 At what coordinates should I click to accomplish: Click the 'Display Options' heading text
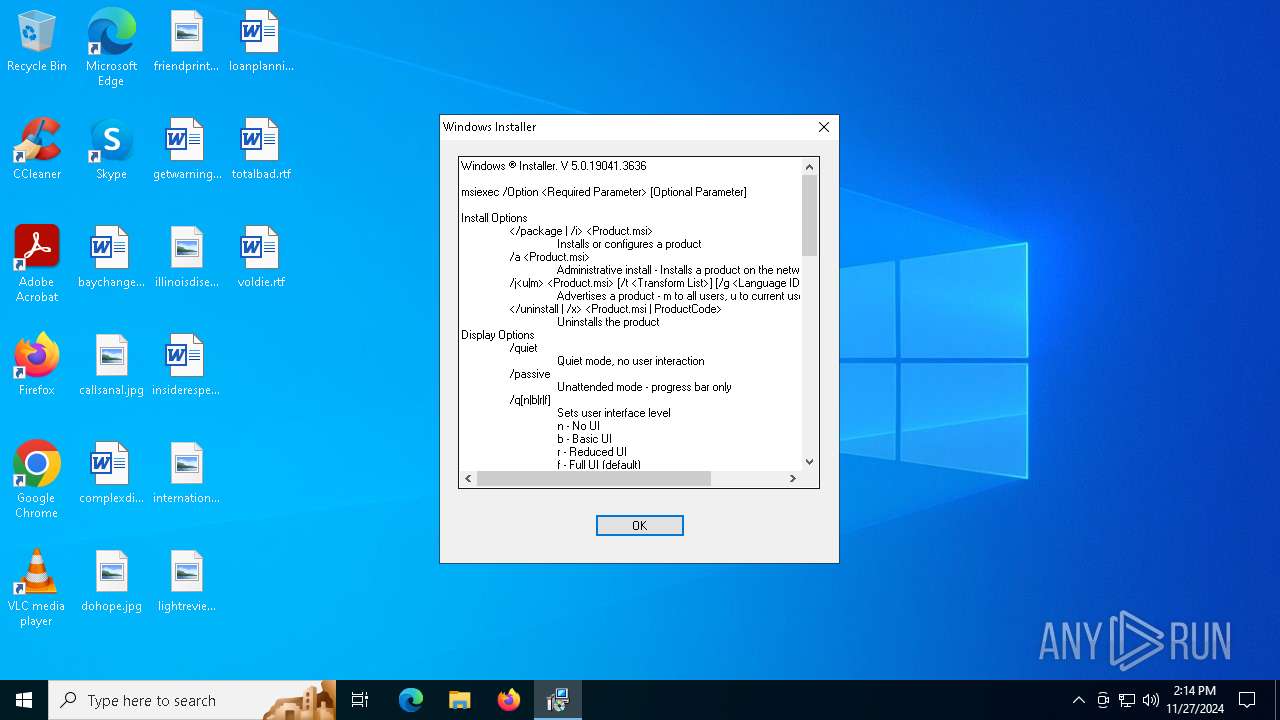[x=497, y=335]
